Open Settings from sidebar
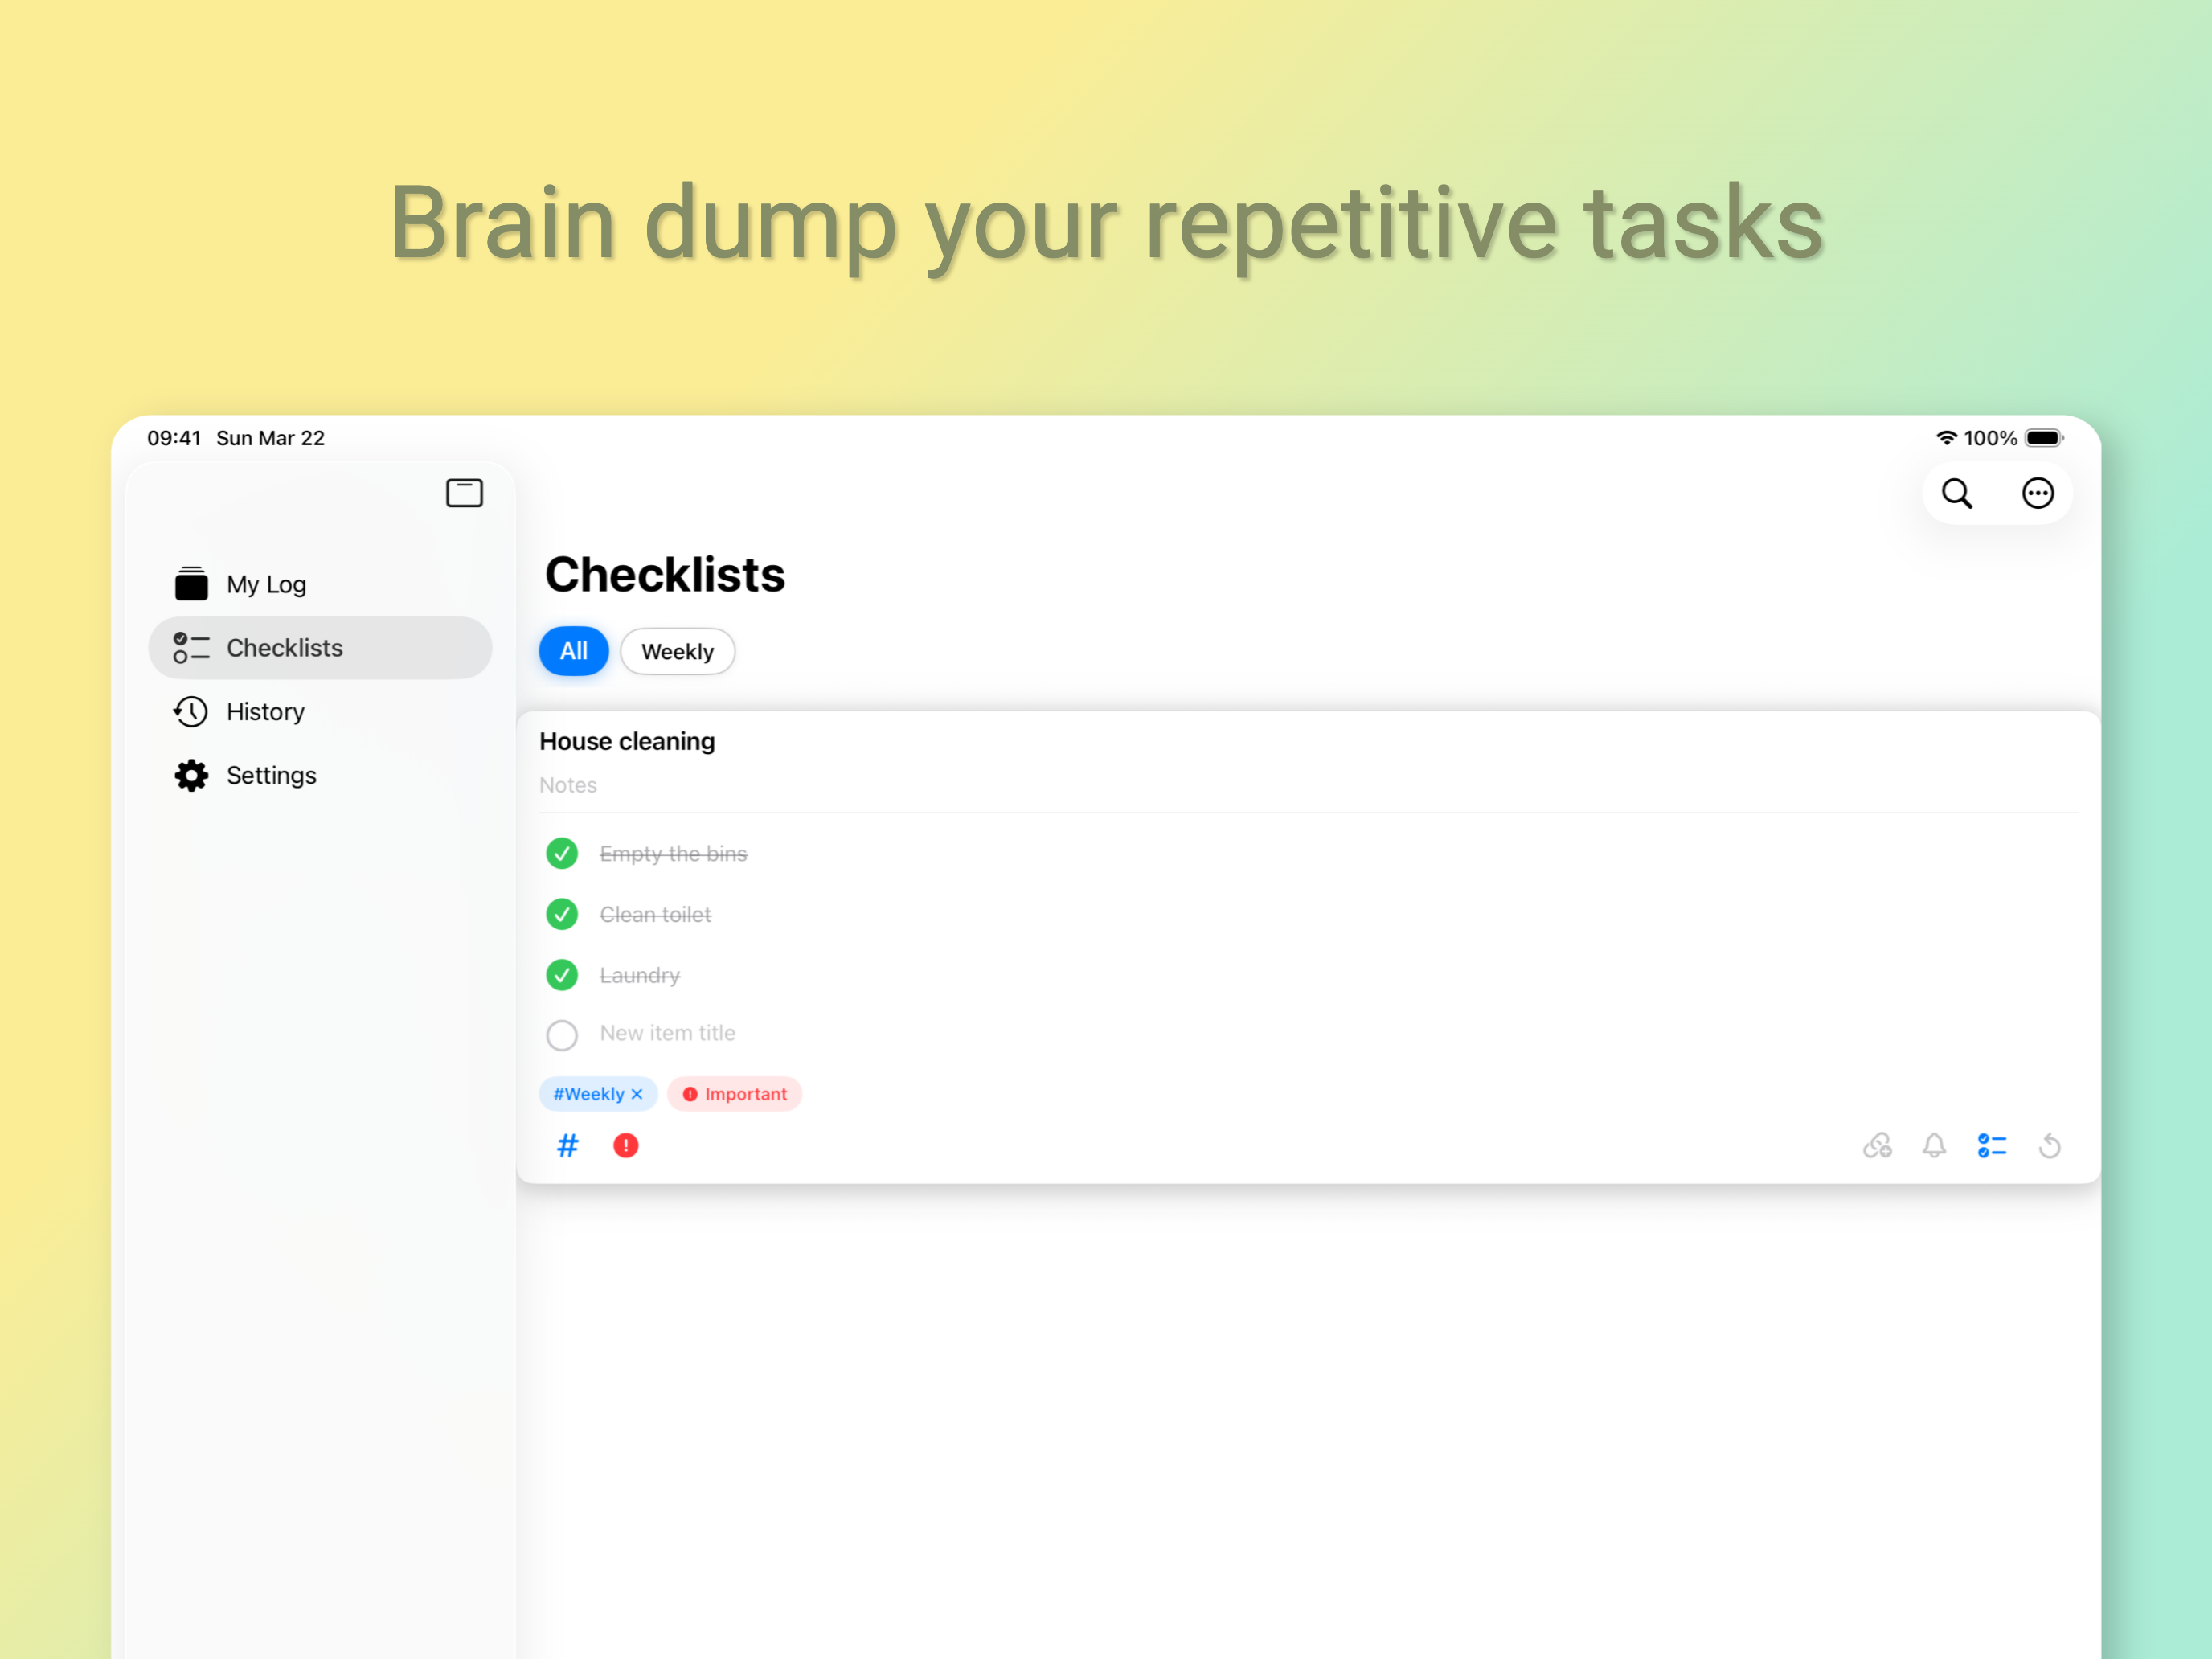Screen dimensions: 2212x1659 point(320,776)
